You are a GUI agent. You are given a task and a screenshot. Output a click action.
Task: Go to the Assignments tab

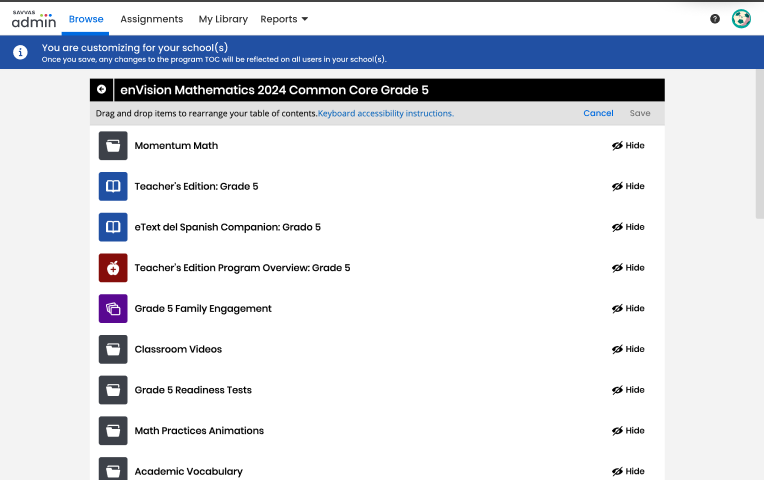pos(152,19)
